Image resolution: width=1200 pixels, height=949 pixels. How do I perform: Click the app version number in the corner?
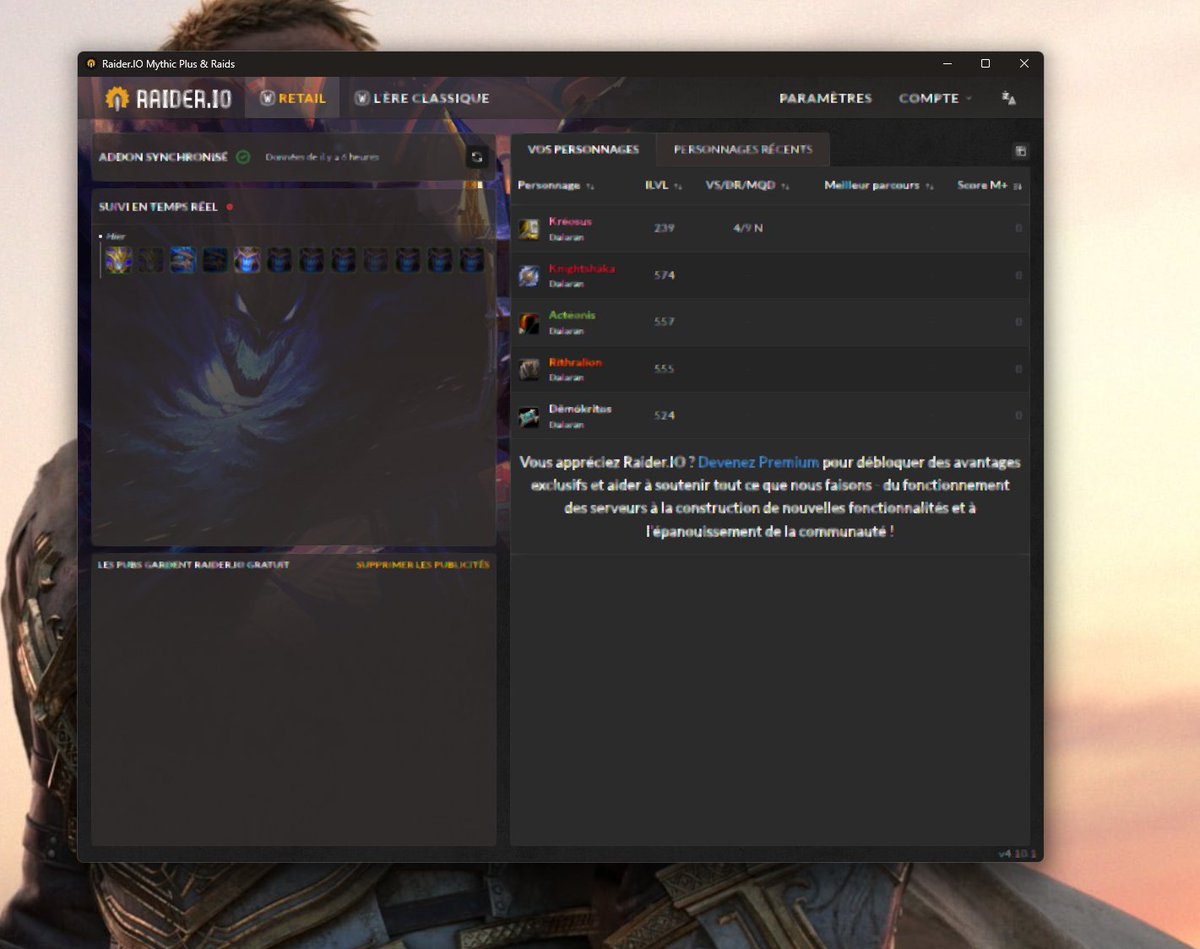[x=1018, y=854]
